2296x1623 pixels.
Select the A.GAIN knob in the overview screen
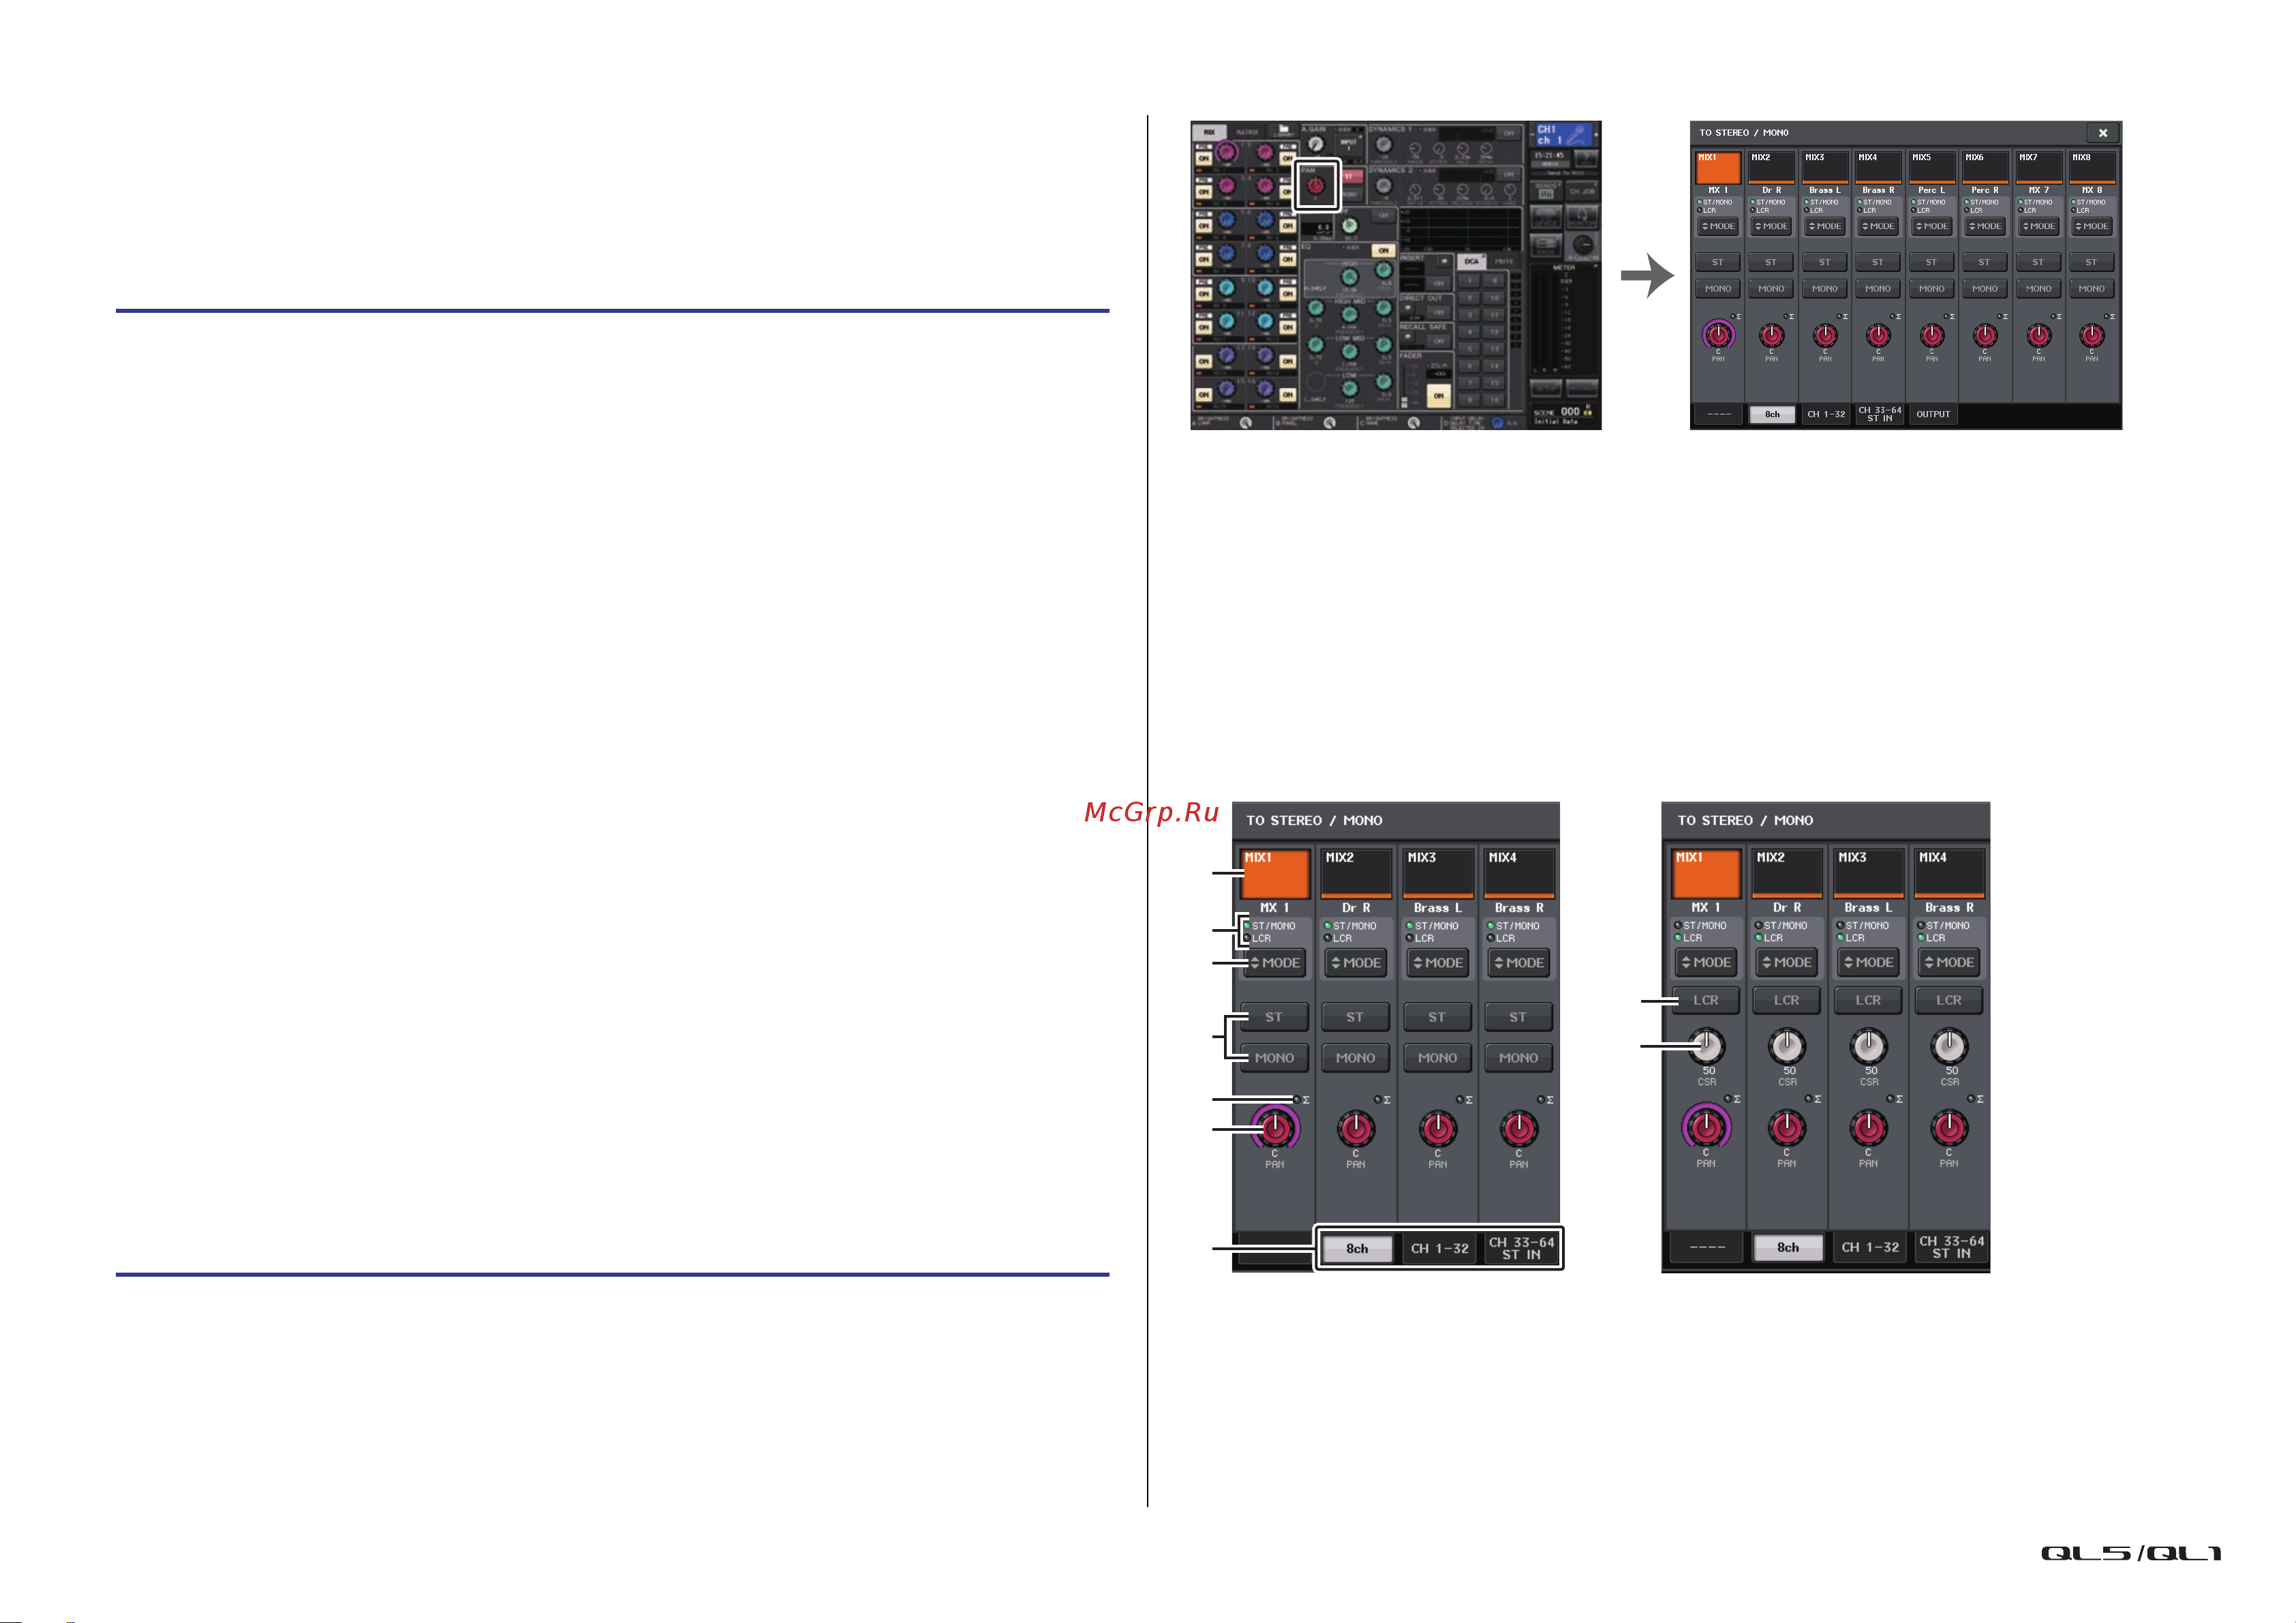coord(1315,144)
